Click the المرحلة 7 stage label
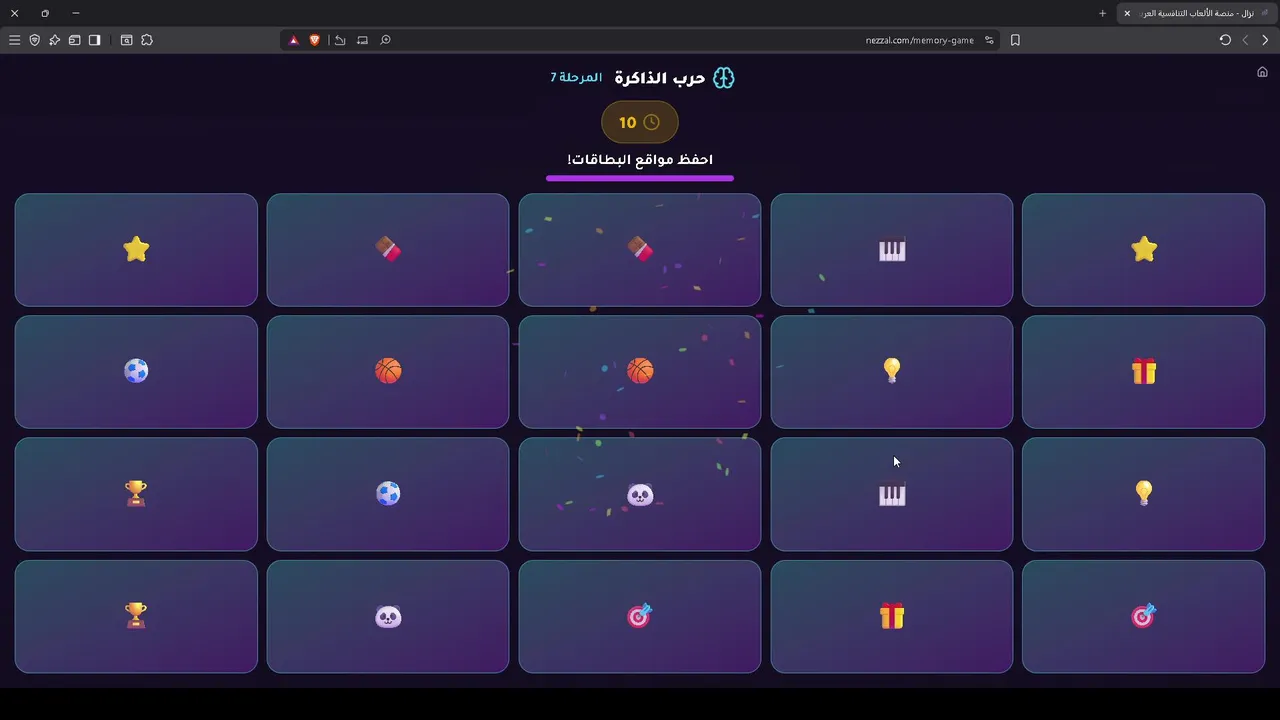The width and height of the screenshot is (1280, 720). coord(576,78)
